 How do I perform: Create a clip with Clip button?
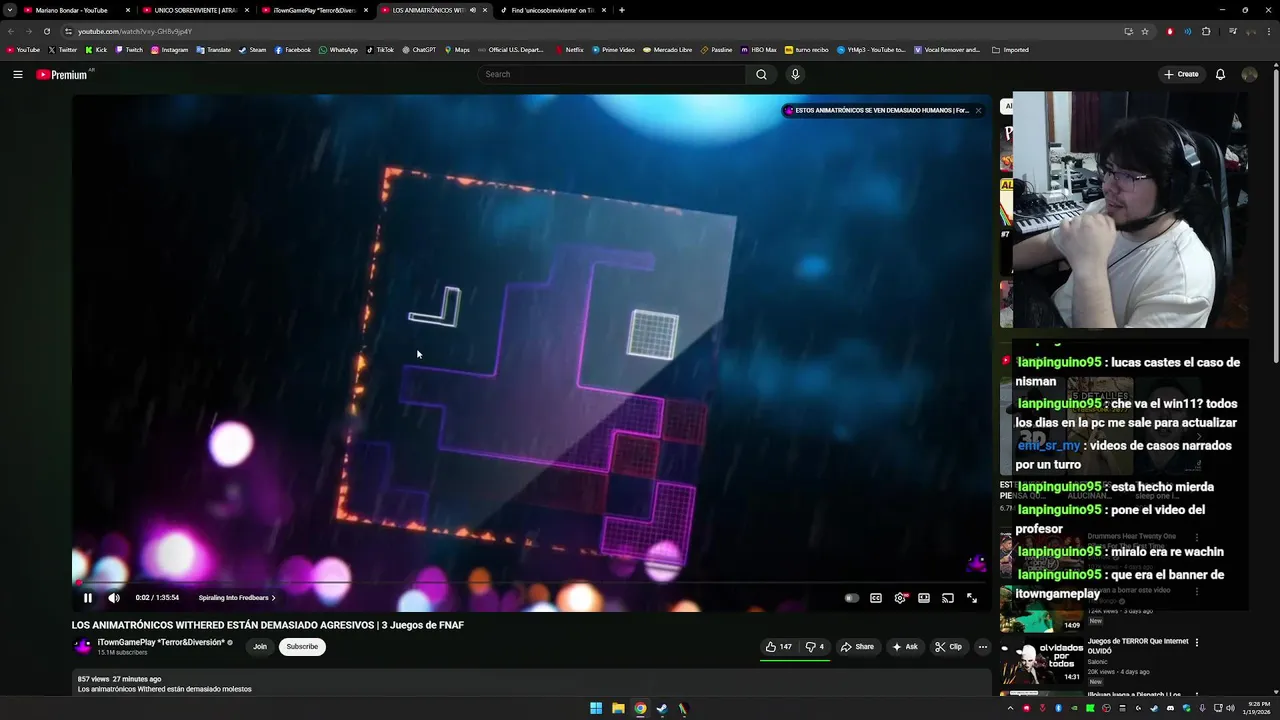[x=948, y=647]
